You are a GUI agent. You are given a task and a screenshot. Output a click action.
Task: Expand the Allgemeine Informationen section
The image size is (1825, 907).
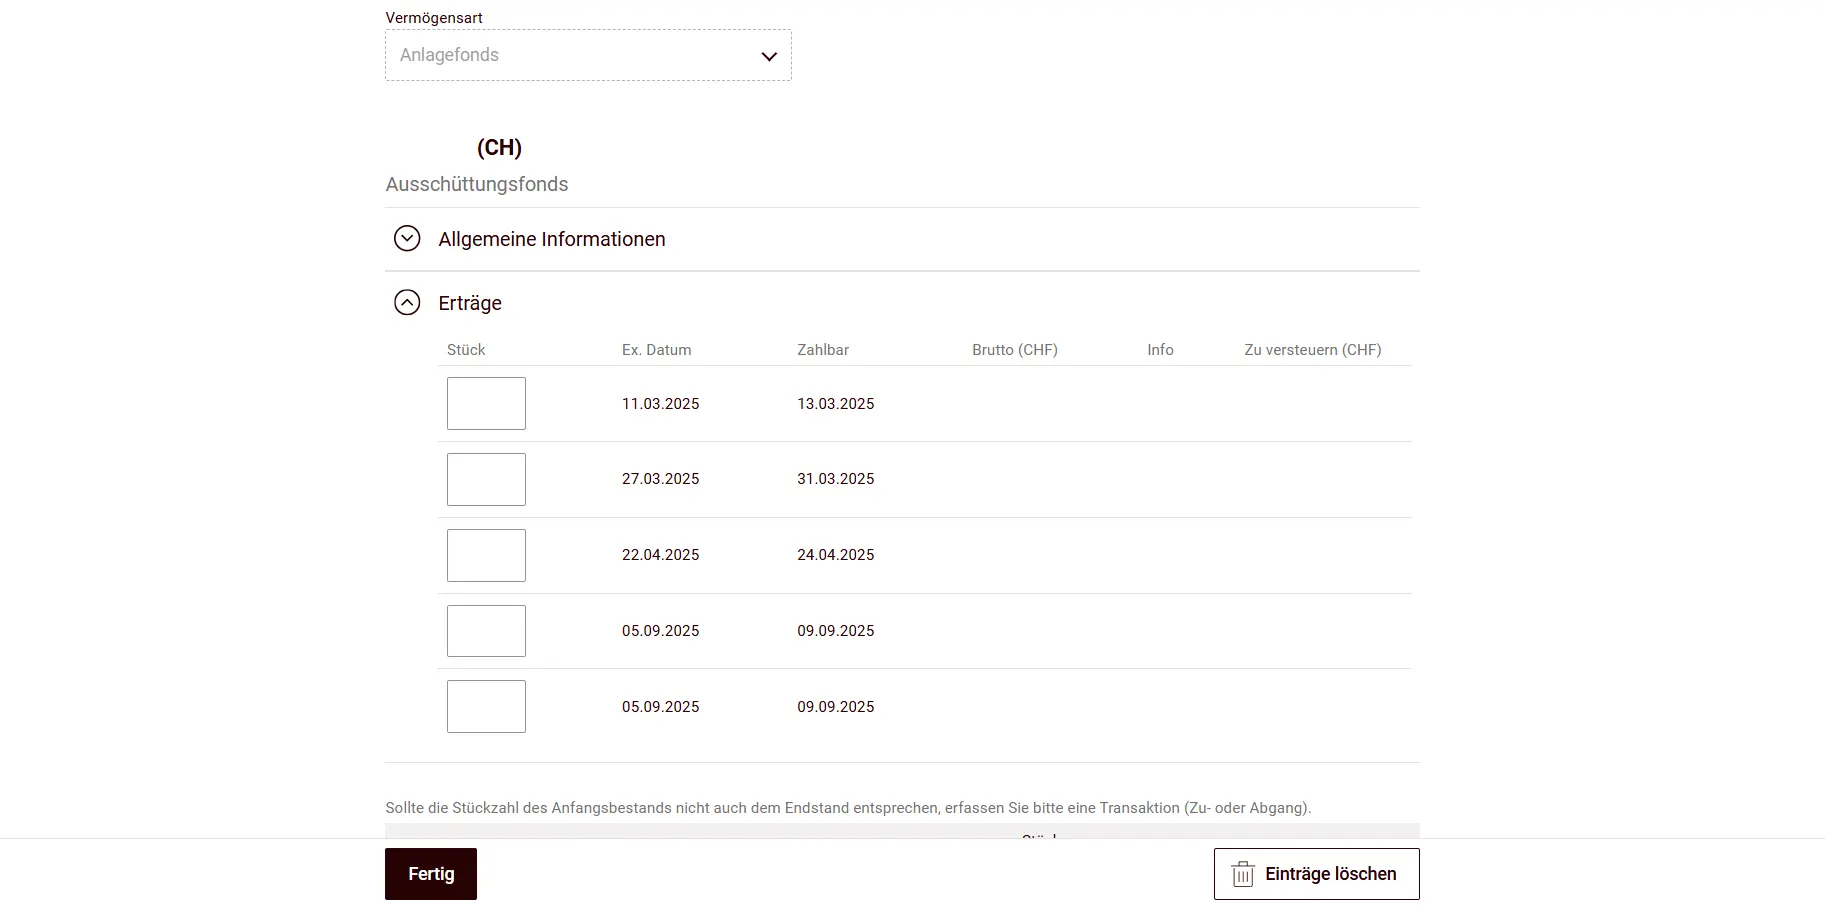(552, 239)
